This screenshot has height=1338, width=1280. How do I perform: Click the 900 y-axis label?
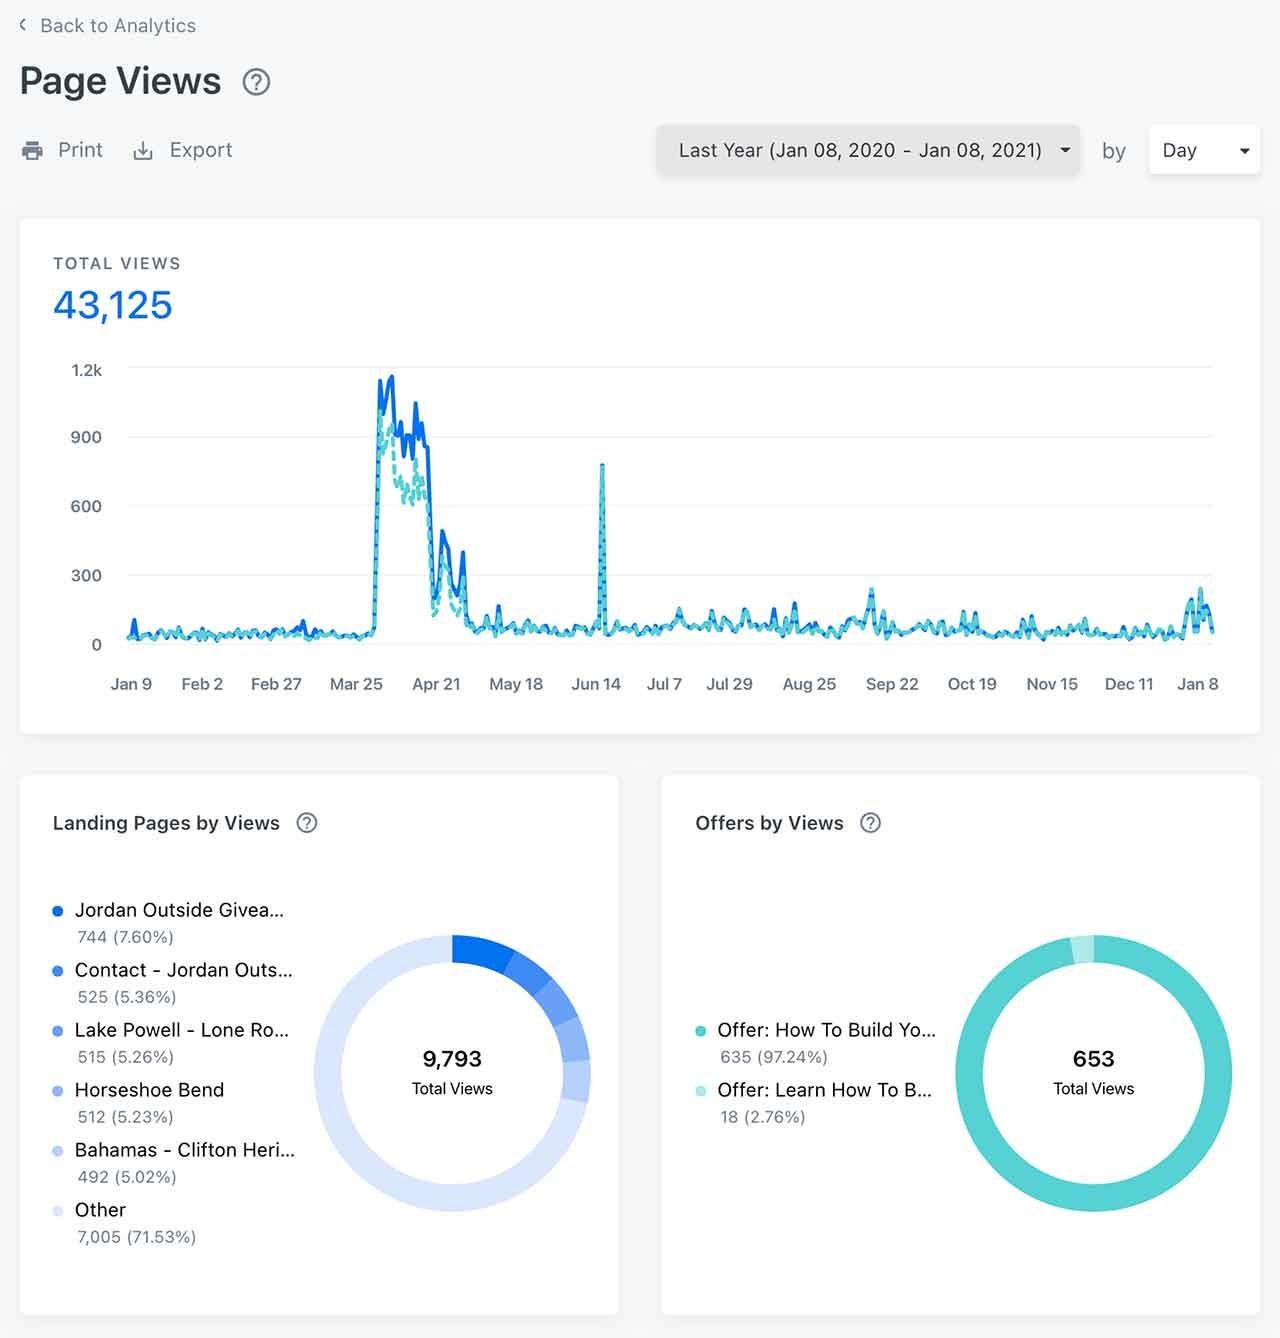(86, 437)
